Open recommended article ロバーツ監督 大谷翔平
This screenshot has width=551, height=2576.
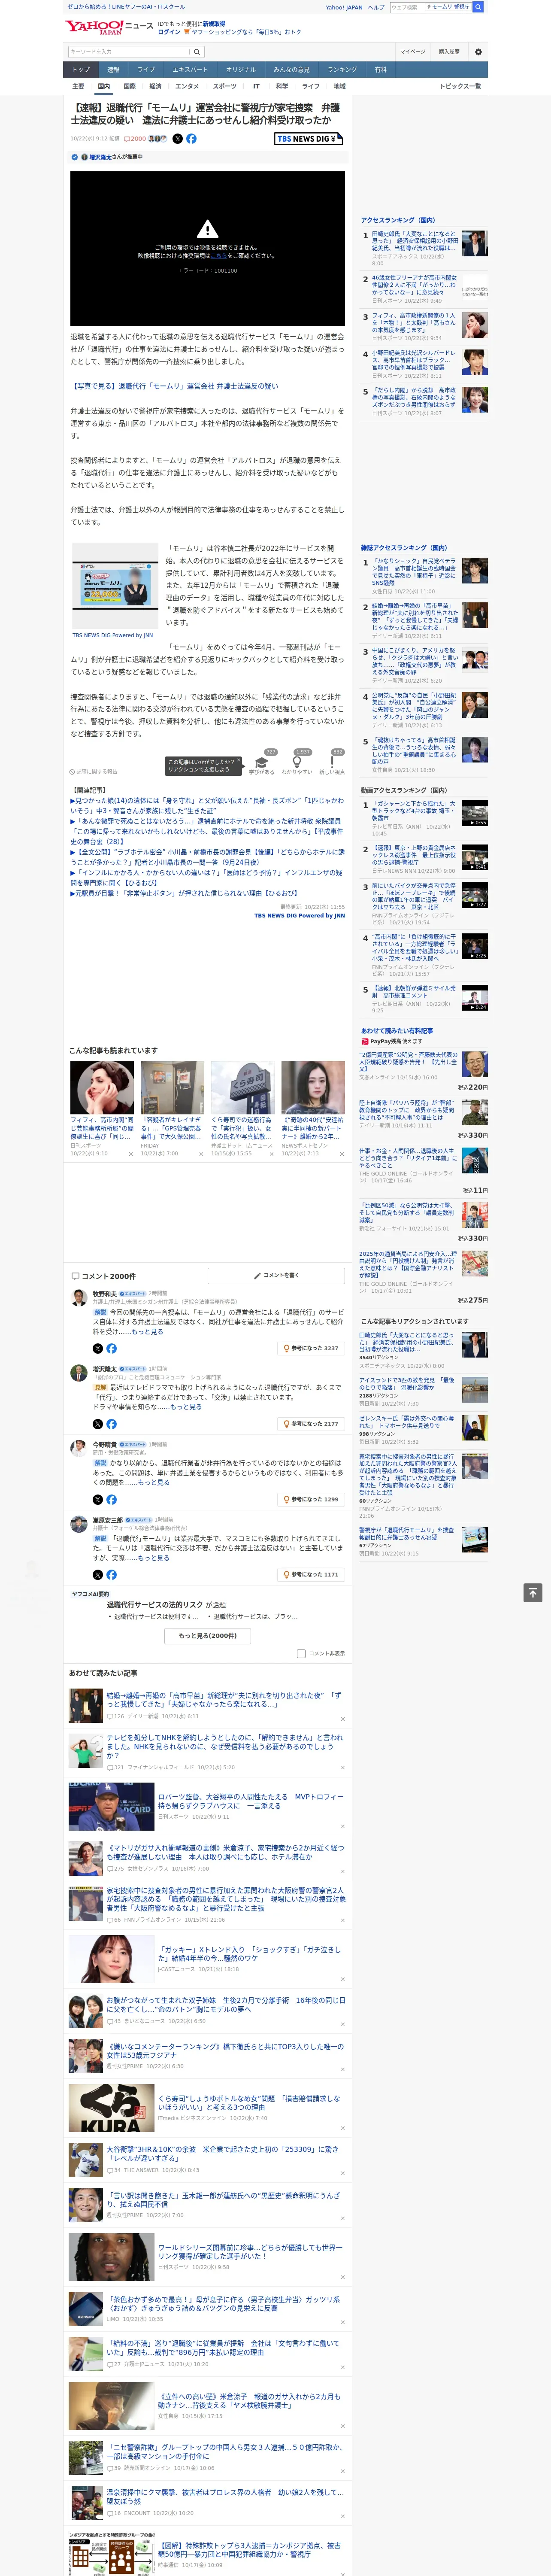(x=250, y=1801)
